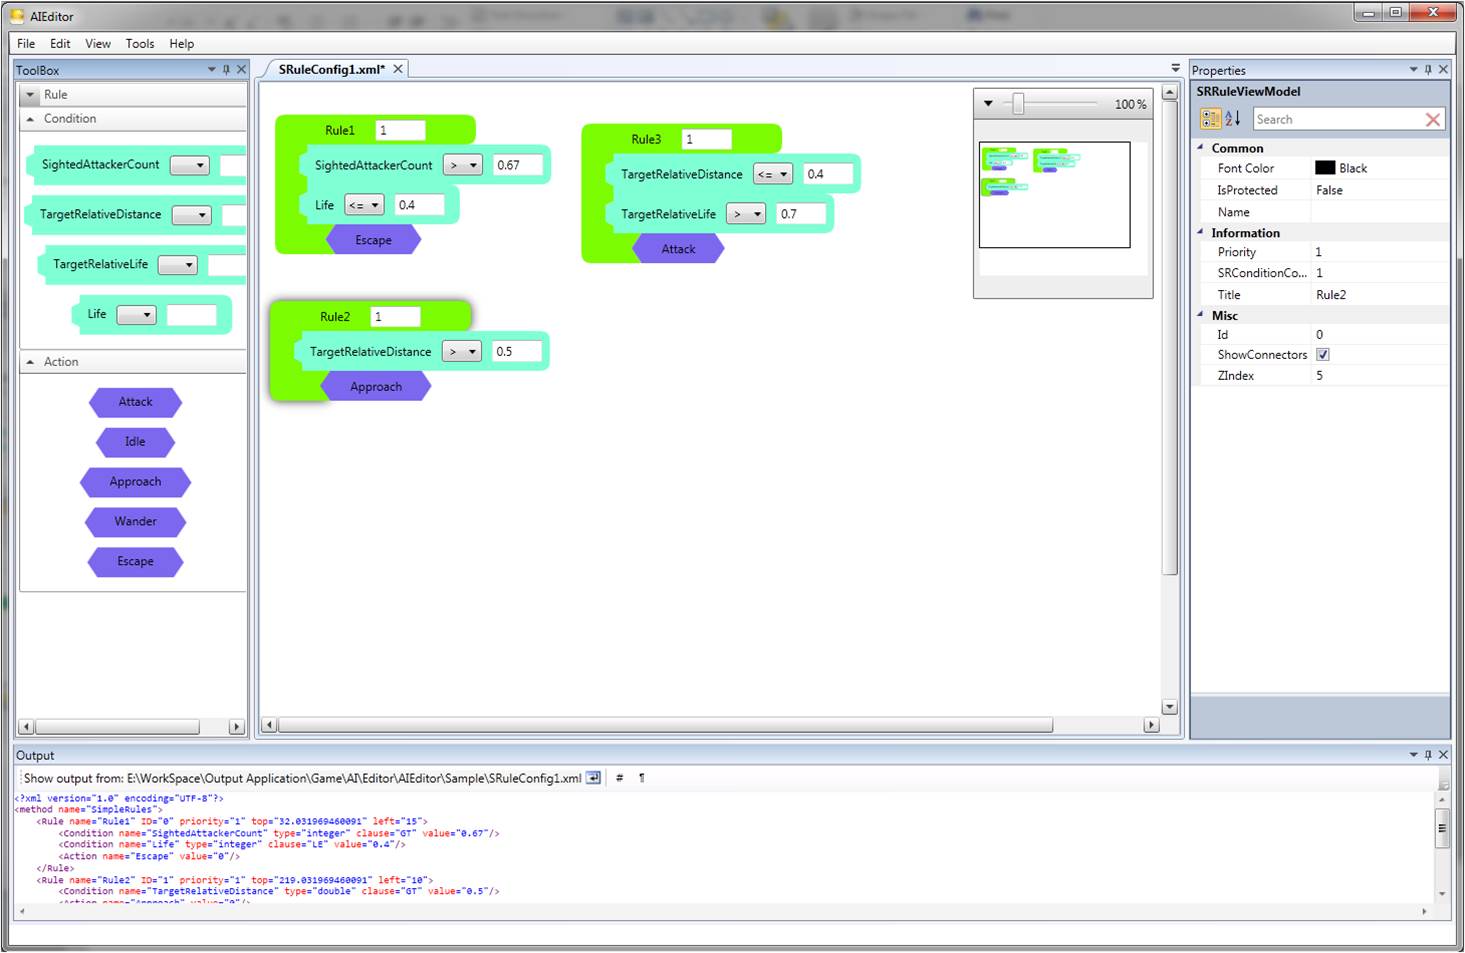Clear the Properties search with red X
The width and height of the screenshot is (1465, 953).
[x=1432, y=120]
